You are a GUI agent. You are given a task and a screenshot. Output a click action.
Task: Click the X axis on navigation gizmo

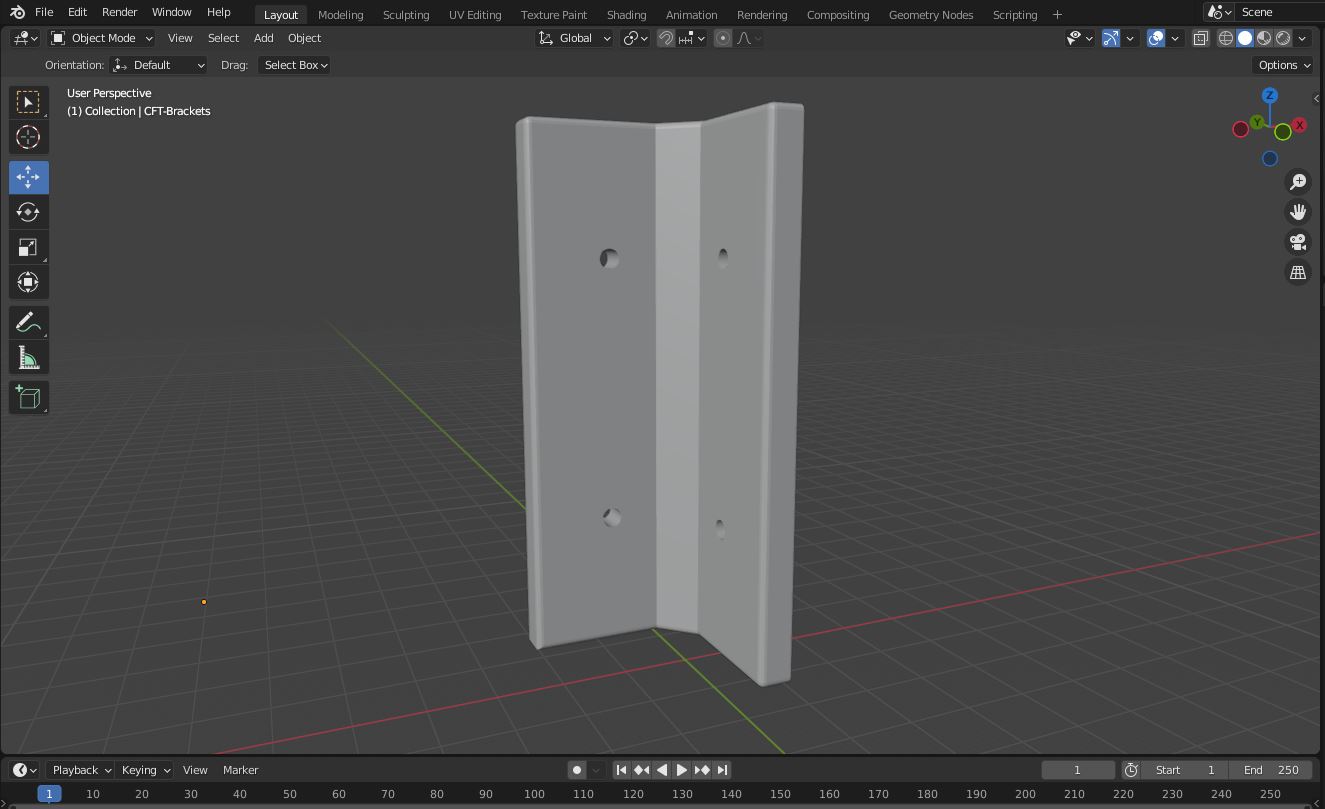click(x=1299, y=125)
